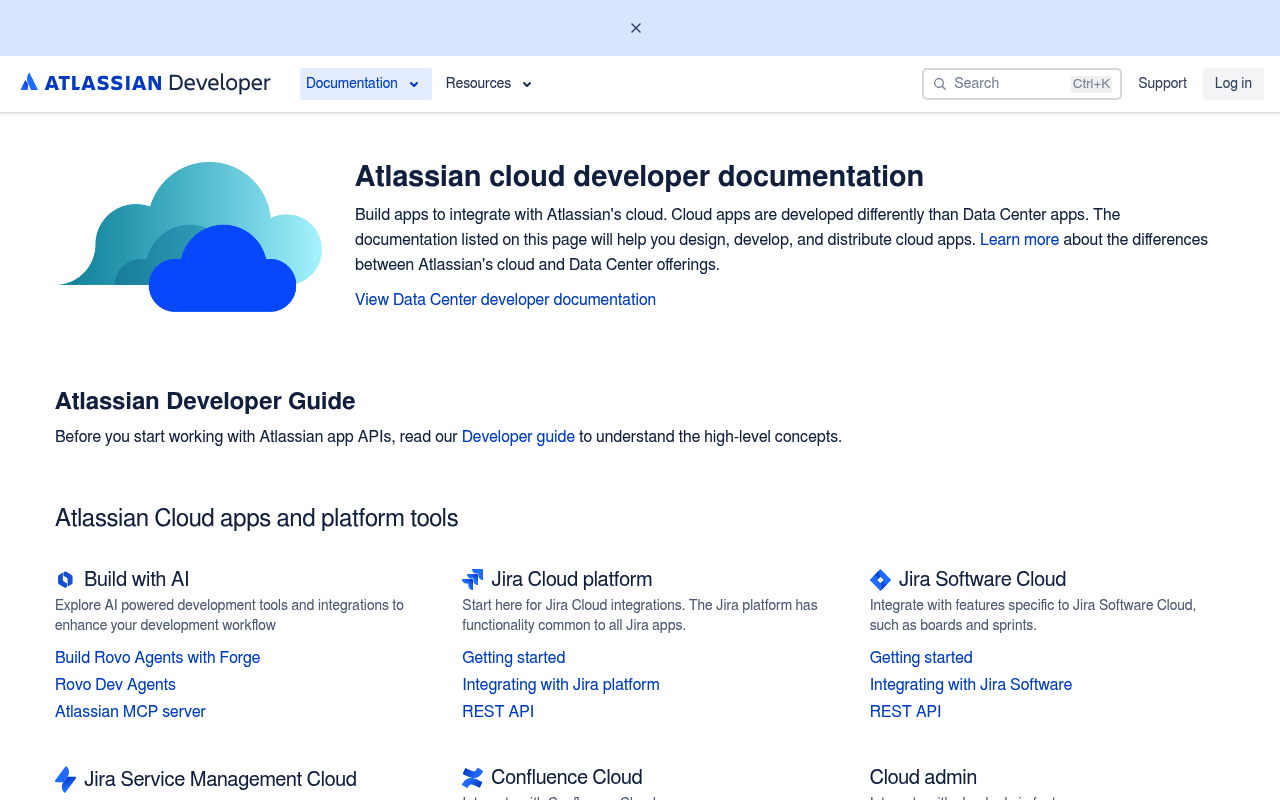
Task: Click the Atlassian Cloud apps and platform tools heading
Action: click(x=256, y=518)
